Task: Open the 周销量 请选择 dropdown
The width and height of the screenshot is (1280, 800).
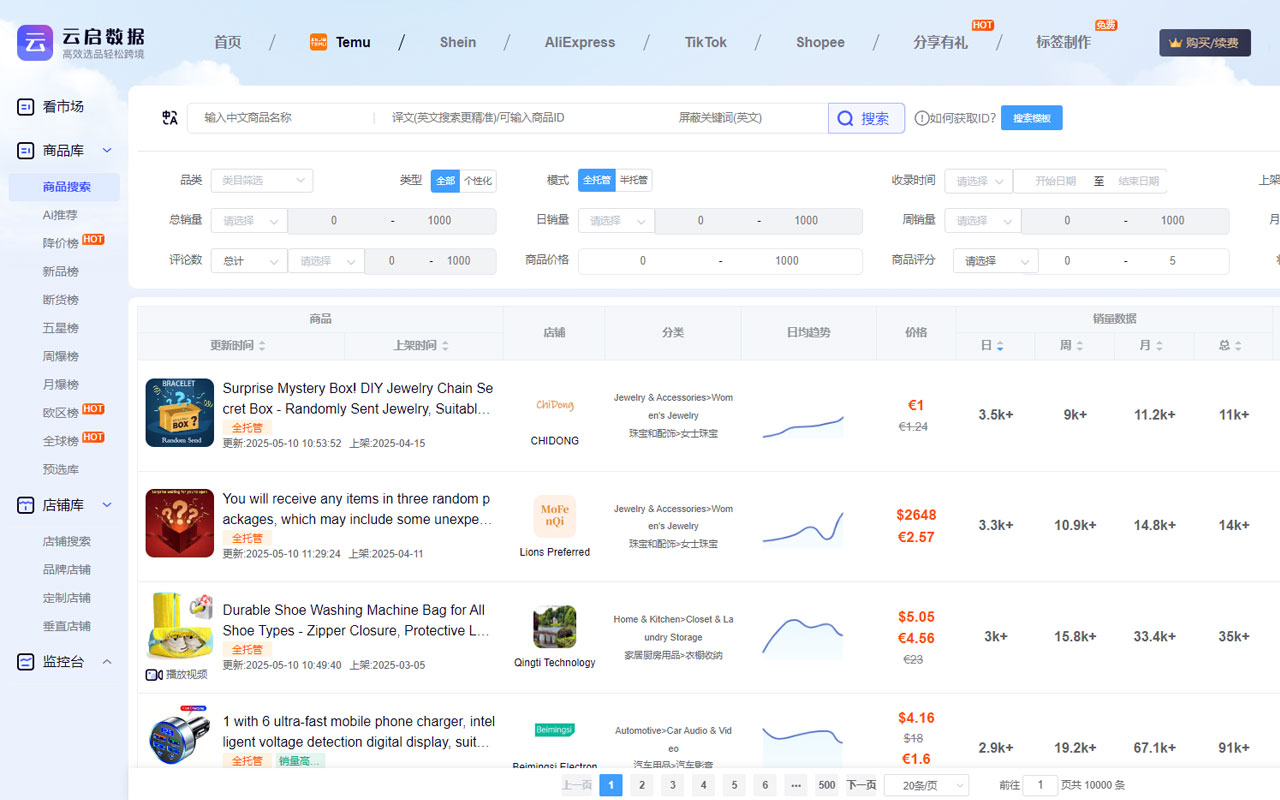Action: click(983, 221)
